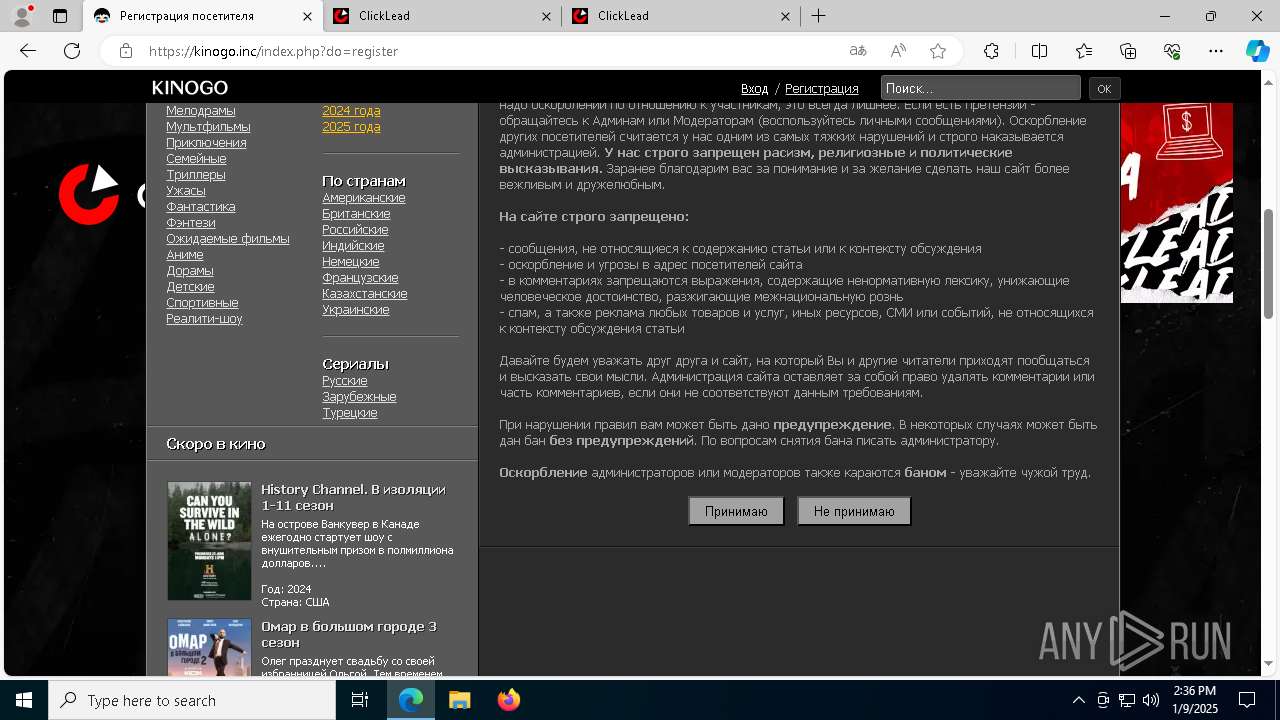Open the Триллеры genre link
The width and height of the screenshot is (1280, 720).
tap(196, 175)
